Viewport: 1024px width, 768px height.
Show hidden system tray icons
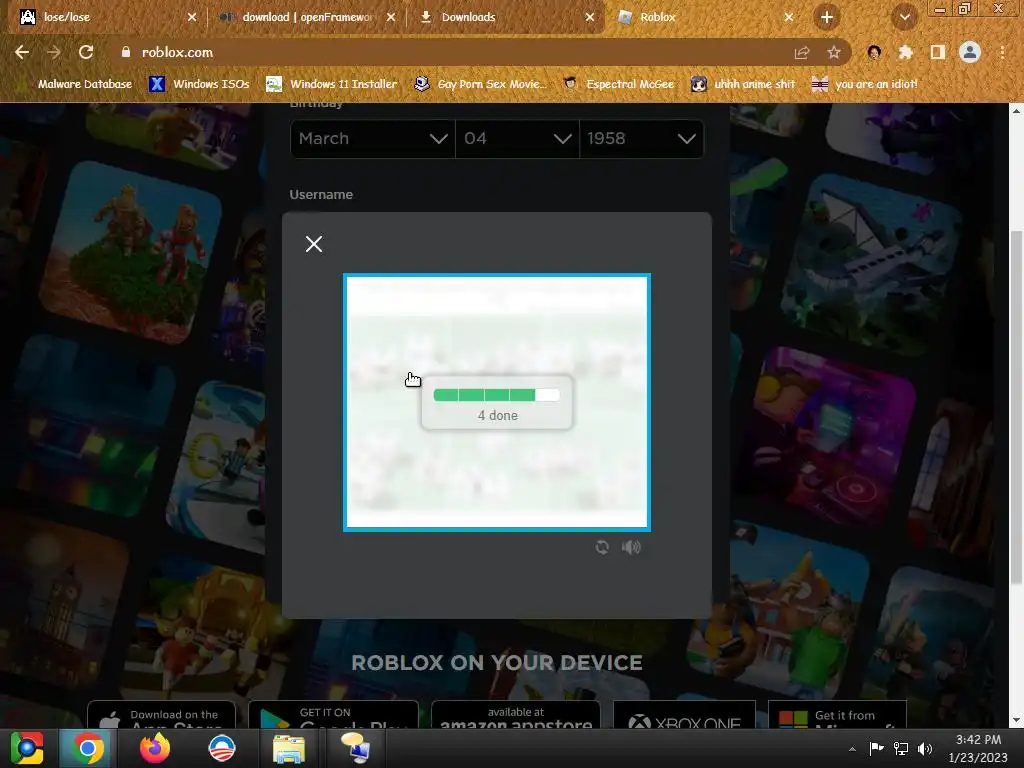coord(852,749)
